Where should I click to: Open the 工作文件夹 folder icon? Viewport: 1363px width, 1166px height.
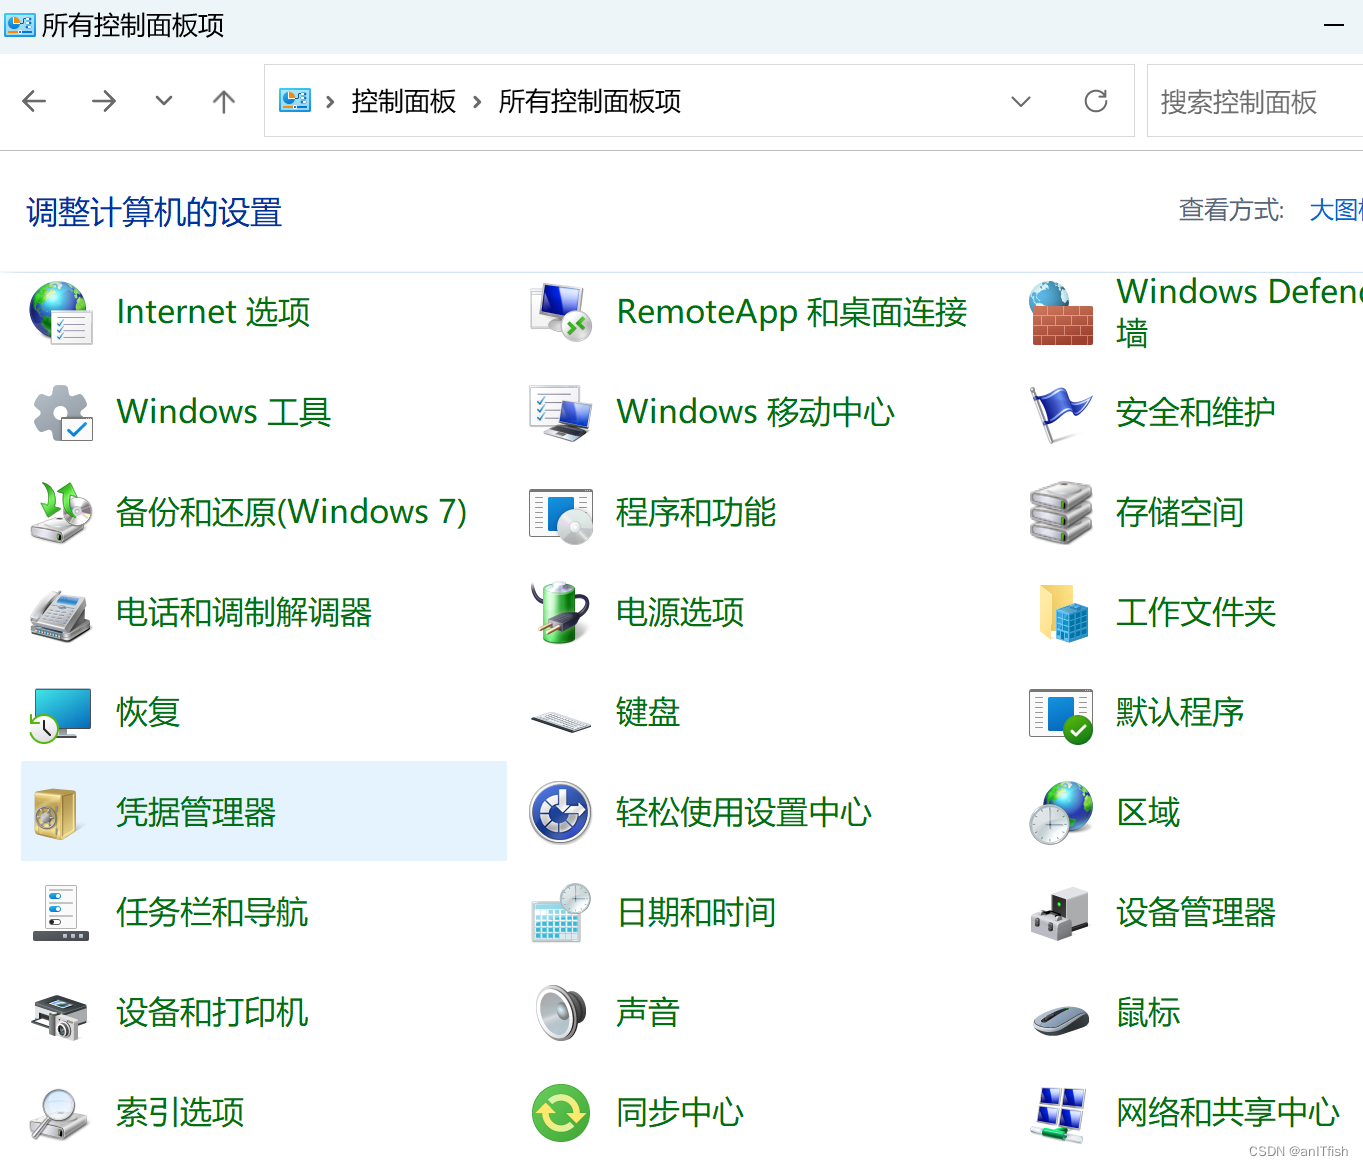point(1063,613)
